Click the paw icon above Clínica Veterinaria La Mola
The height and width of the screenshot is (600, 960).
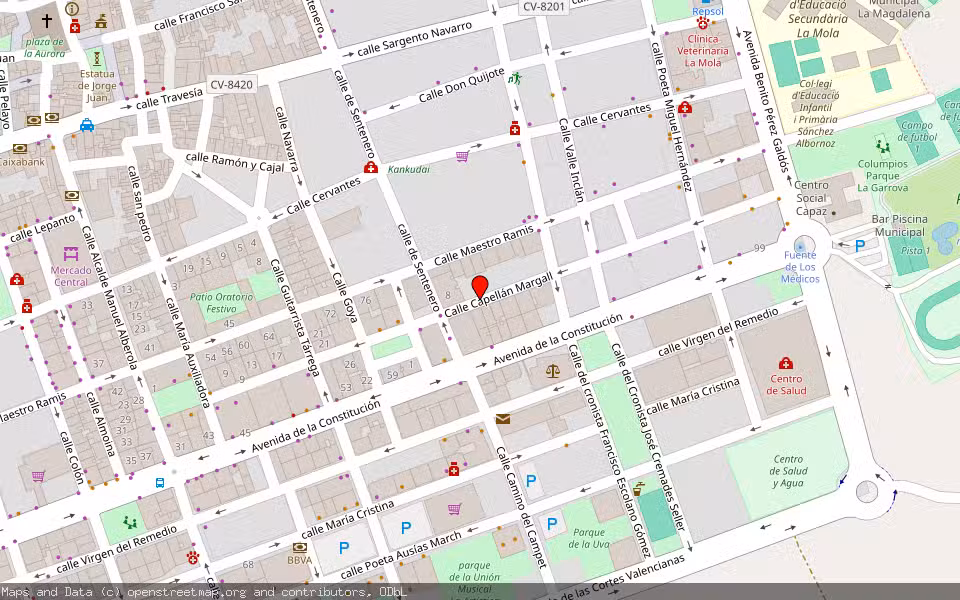pos(702,24)
